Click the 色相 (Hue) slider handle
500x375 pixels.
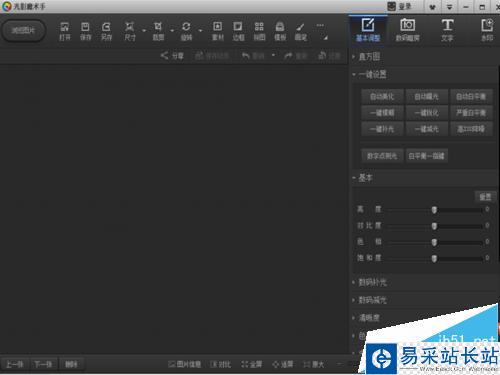tap(434, 242)
